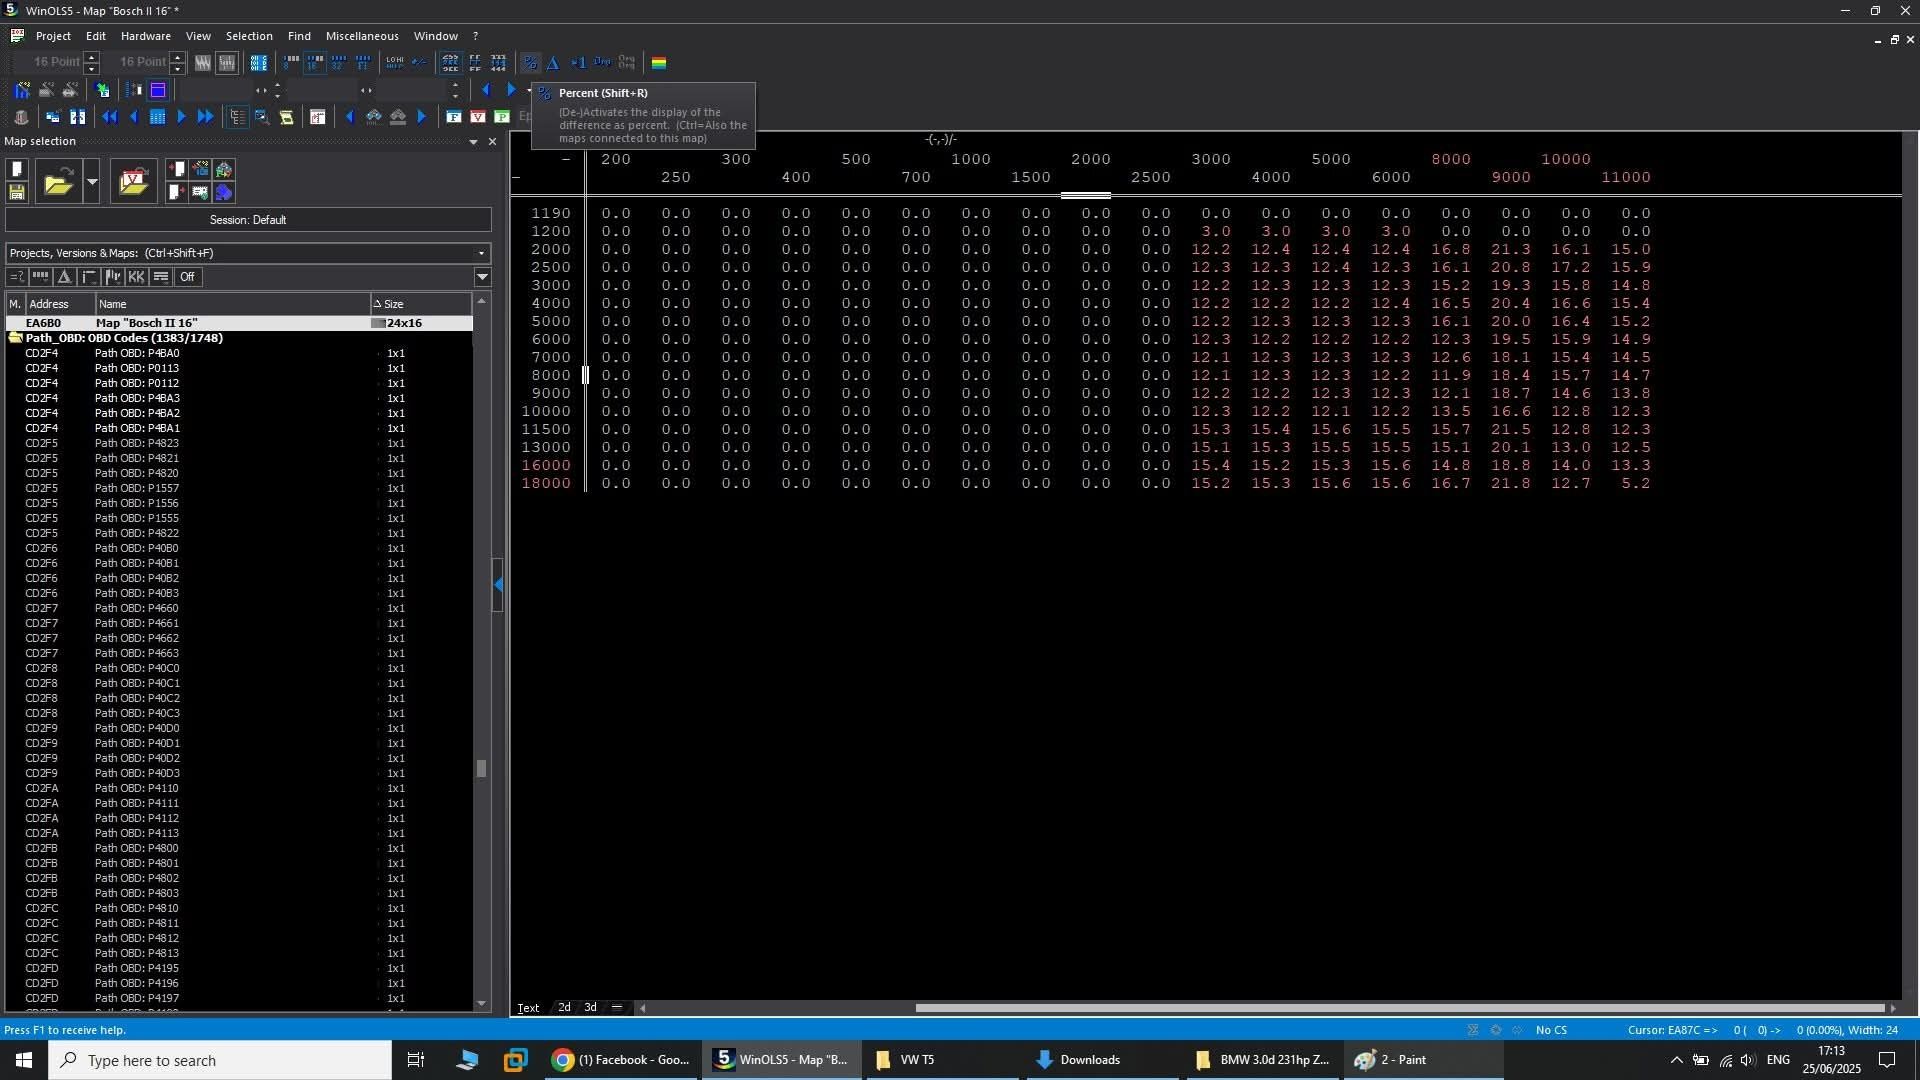The width and height of the screenshot is (1920, 1080).
Task: Open the rainbow color settings icon
Action: [x=659, y=63]
